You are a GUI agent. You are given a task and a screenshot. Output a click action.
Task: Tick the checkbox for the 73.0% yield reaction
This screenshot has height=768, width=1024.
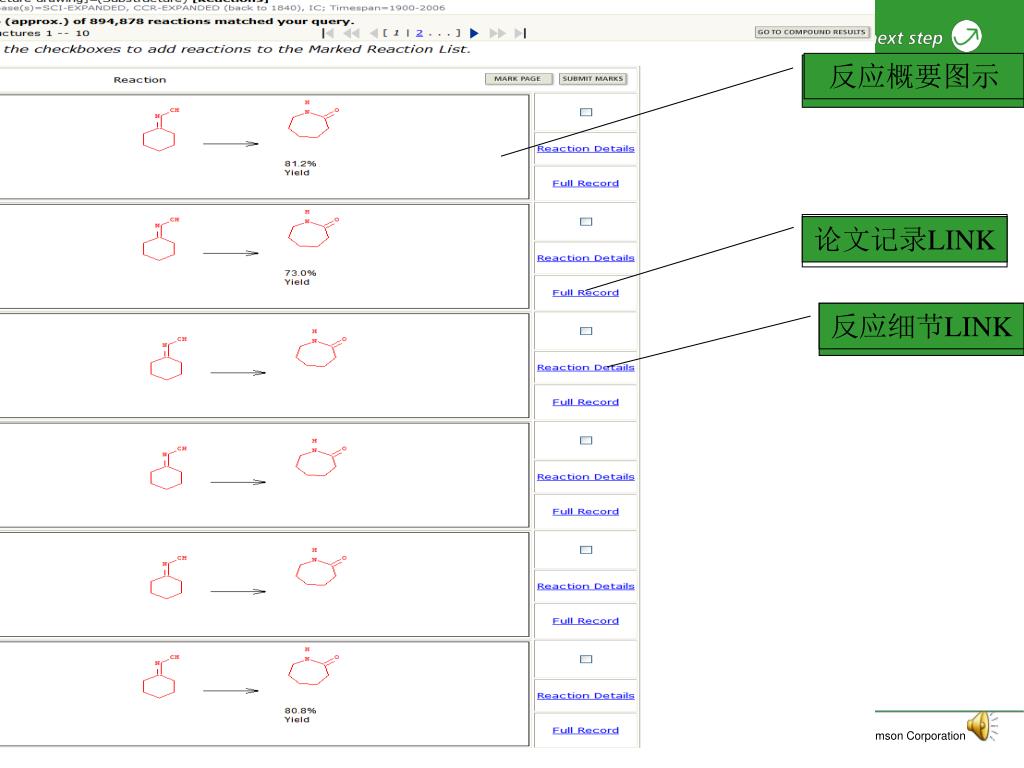(x=586, y=221)
